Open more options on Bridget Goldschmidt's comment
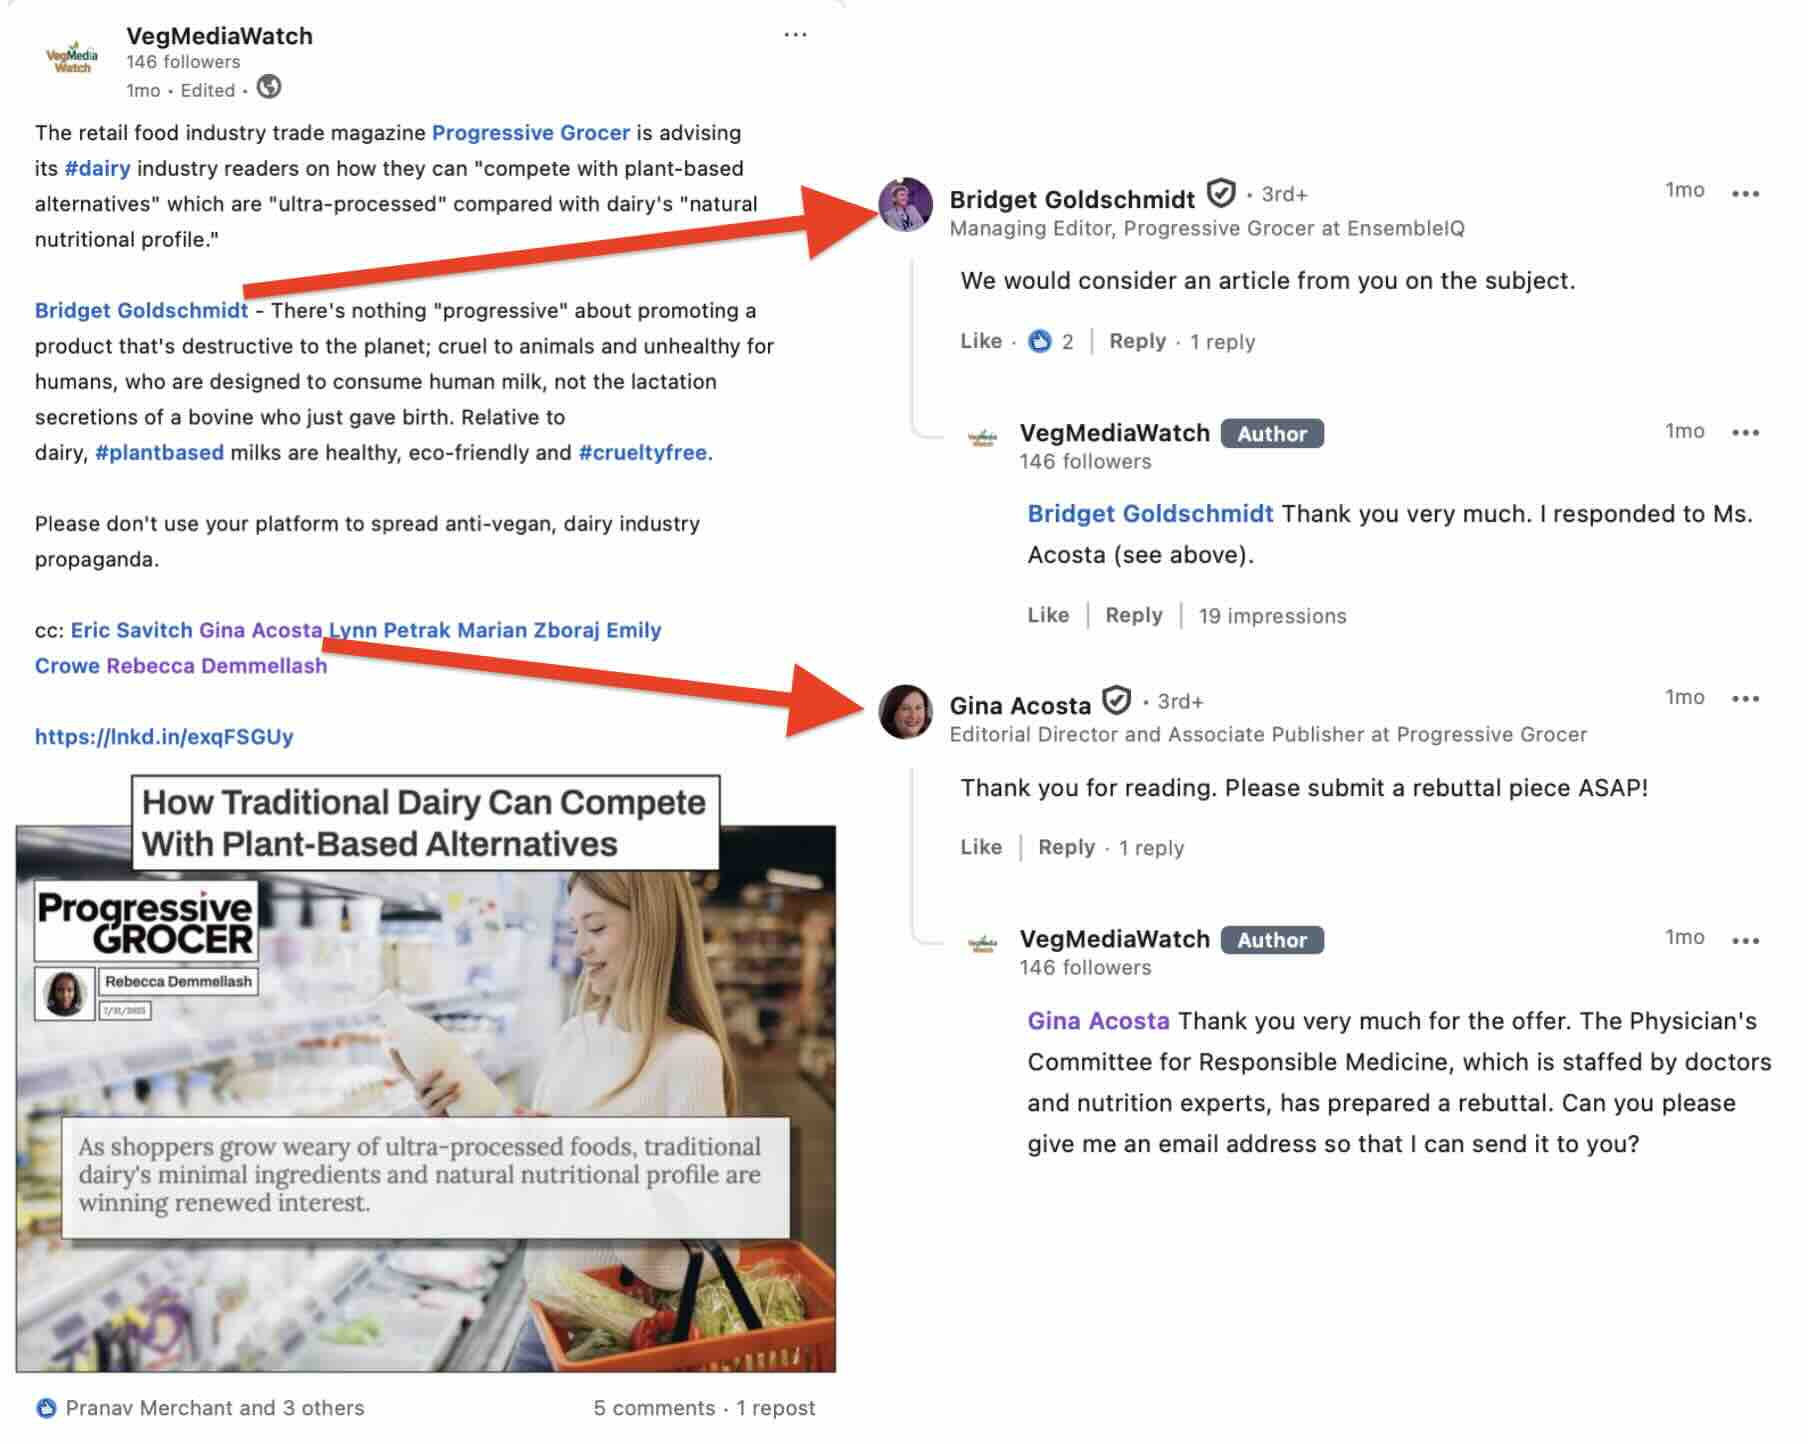The width and height of the screenshot is (1808, 1444). pyautogui.click(x=1745, y=194)
